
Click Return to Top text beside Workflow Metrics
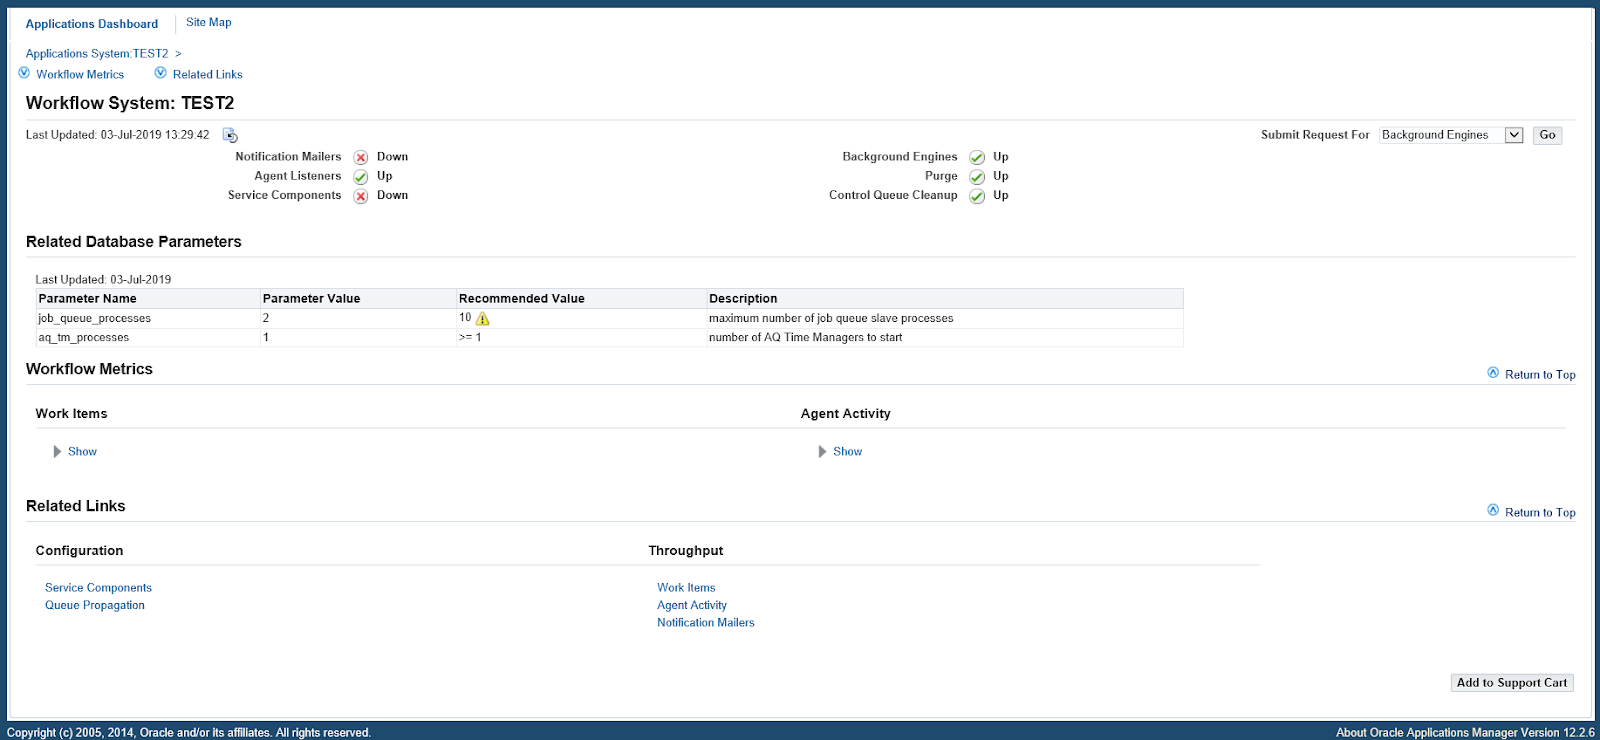coord(1540,375)
